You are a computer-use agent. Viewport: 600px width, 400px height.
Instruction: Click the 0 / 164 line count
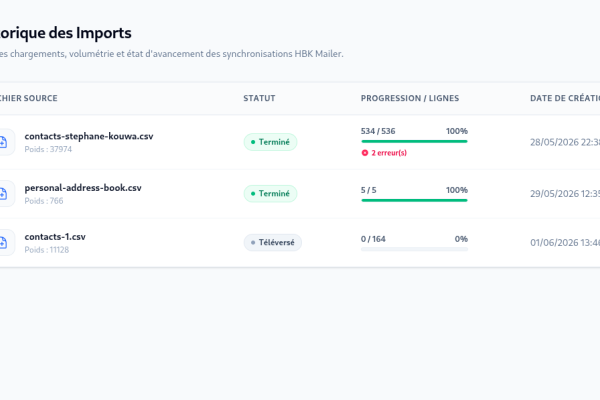373,239
